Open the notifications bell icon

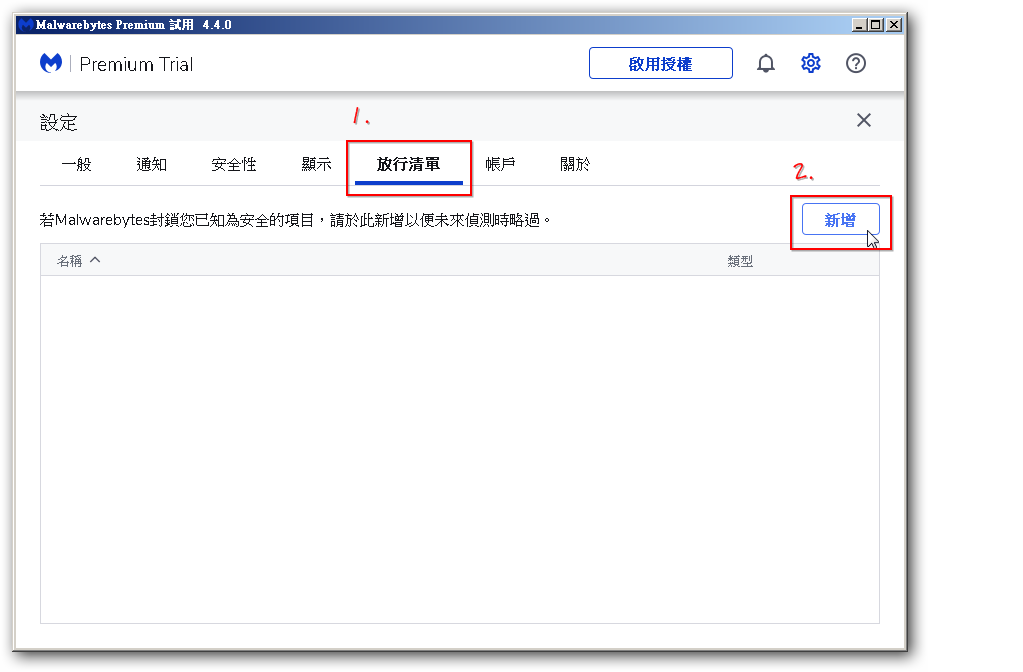coord(766,64)
